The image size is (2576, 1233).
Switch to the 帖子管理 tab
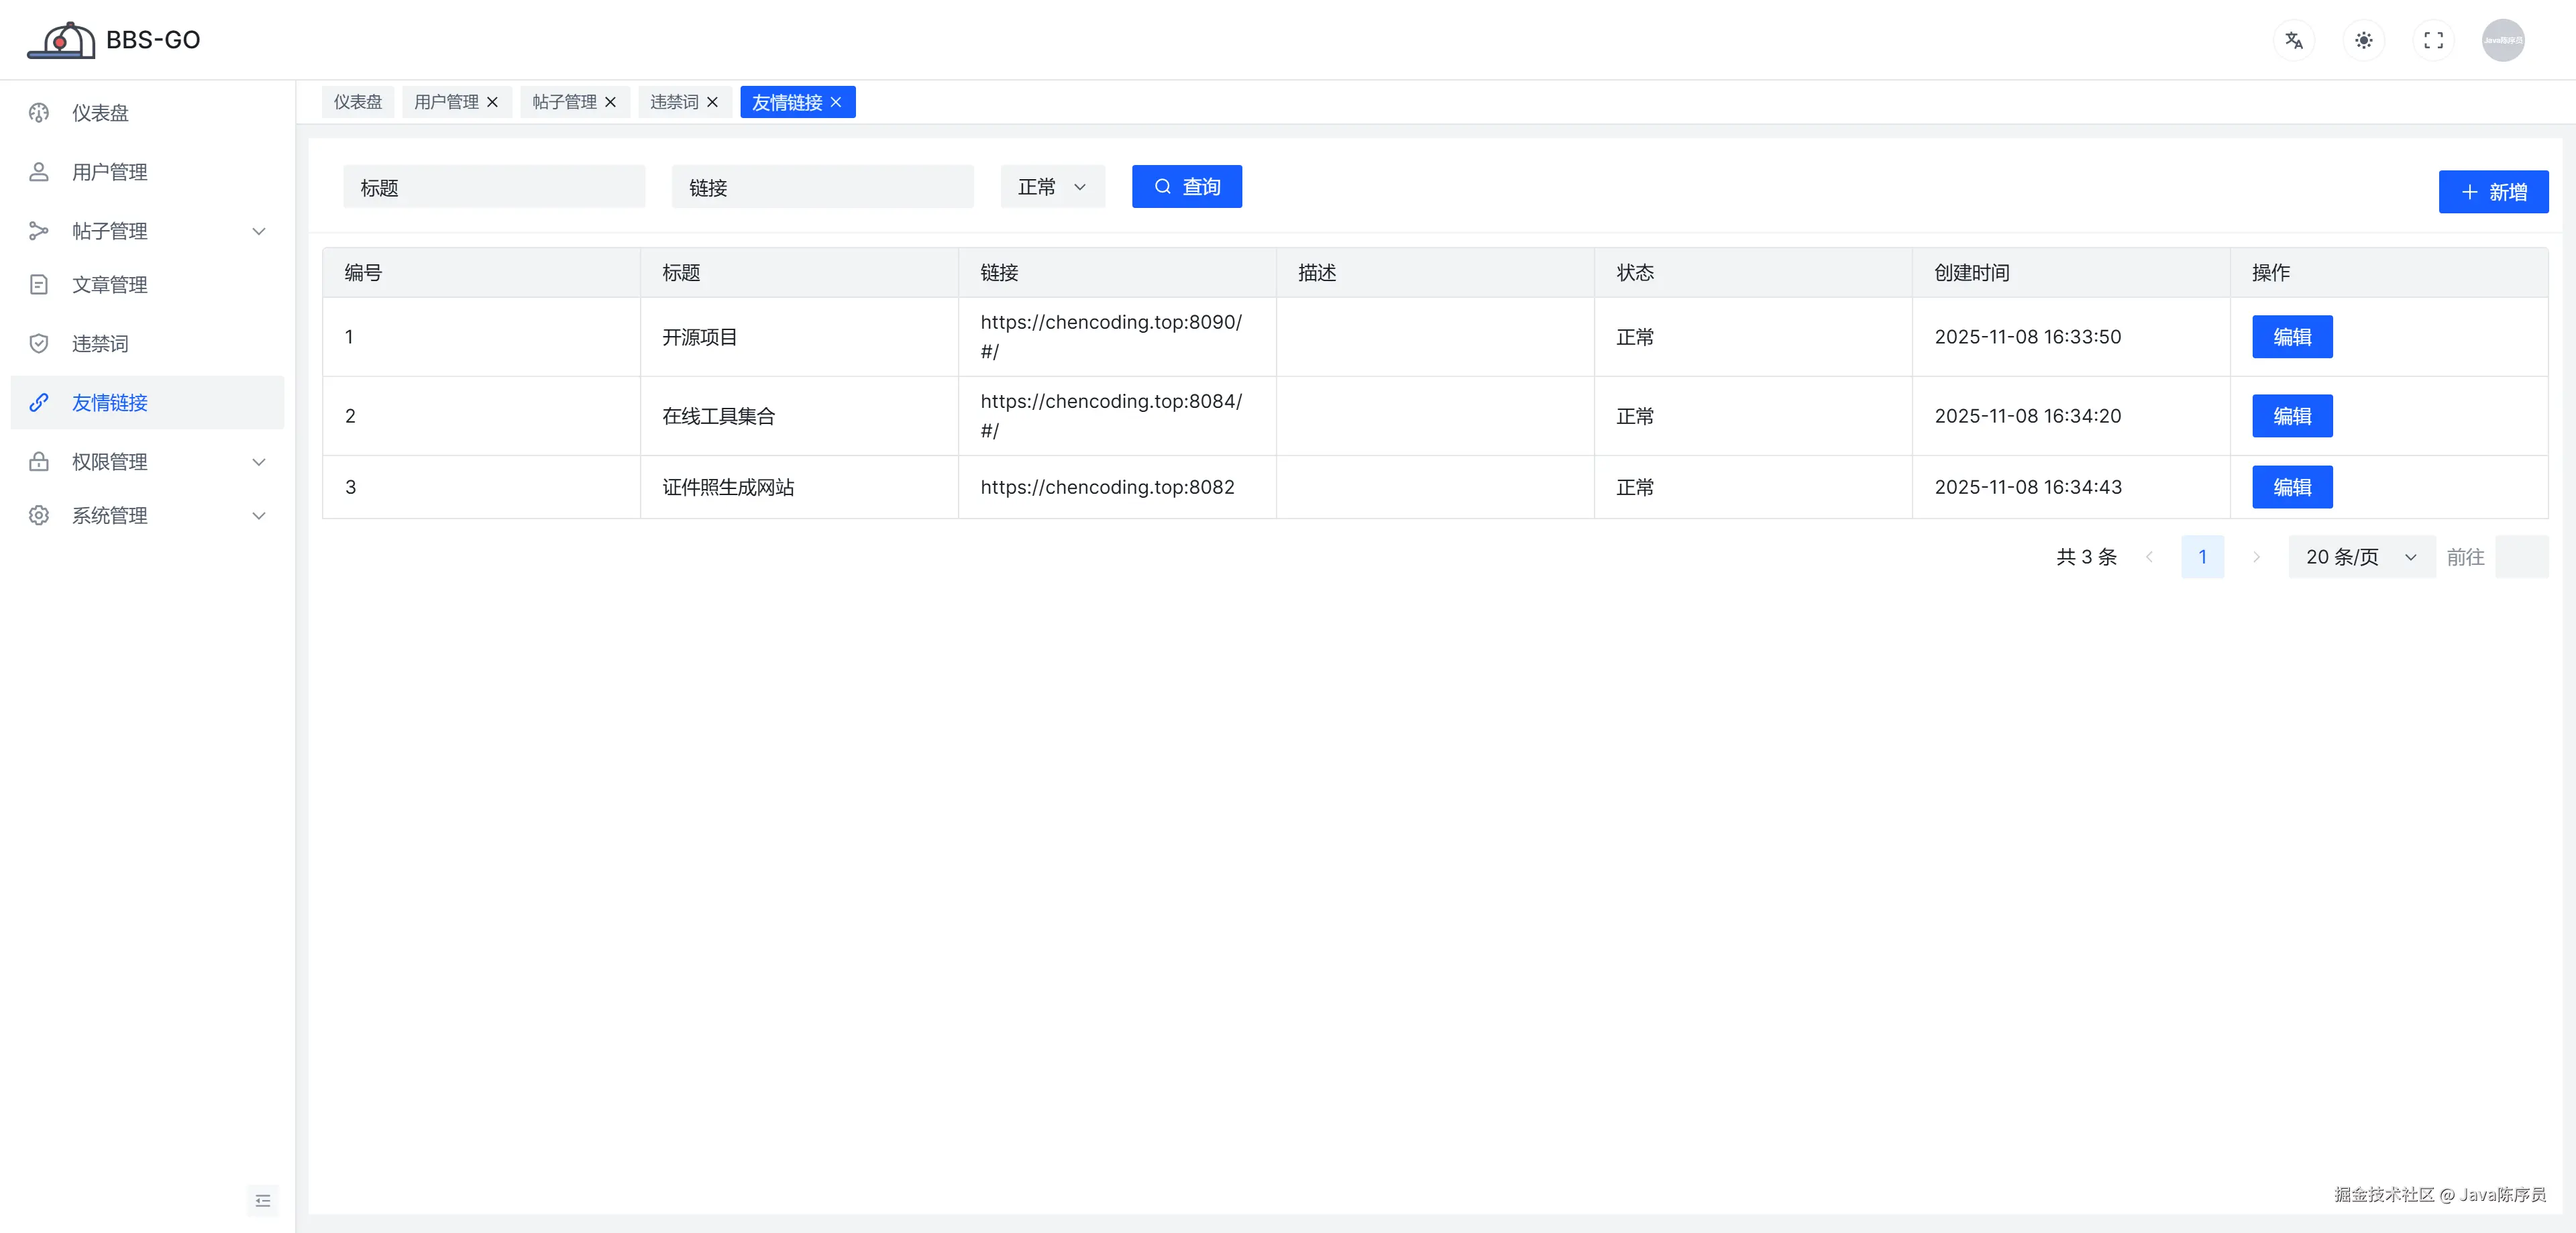[564, 102]
